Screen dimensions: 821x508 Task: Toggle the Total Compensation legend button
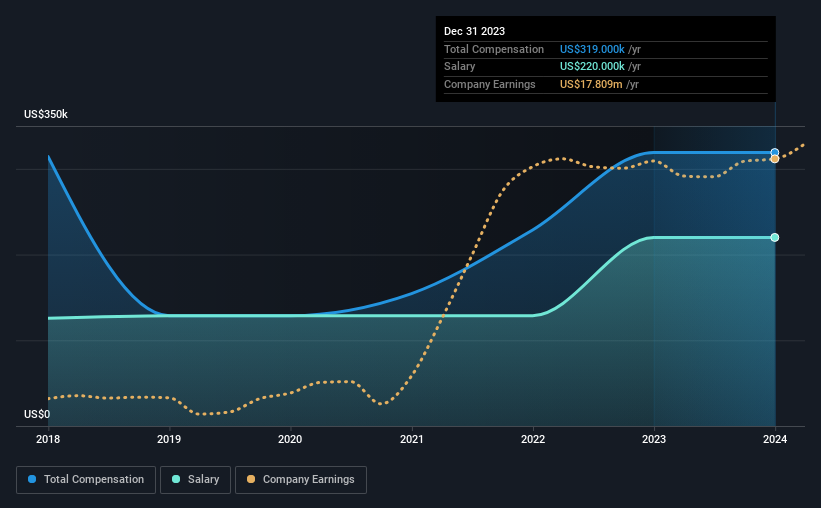86,480
